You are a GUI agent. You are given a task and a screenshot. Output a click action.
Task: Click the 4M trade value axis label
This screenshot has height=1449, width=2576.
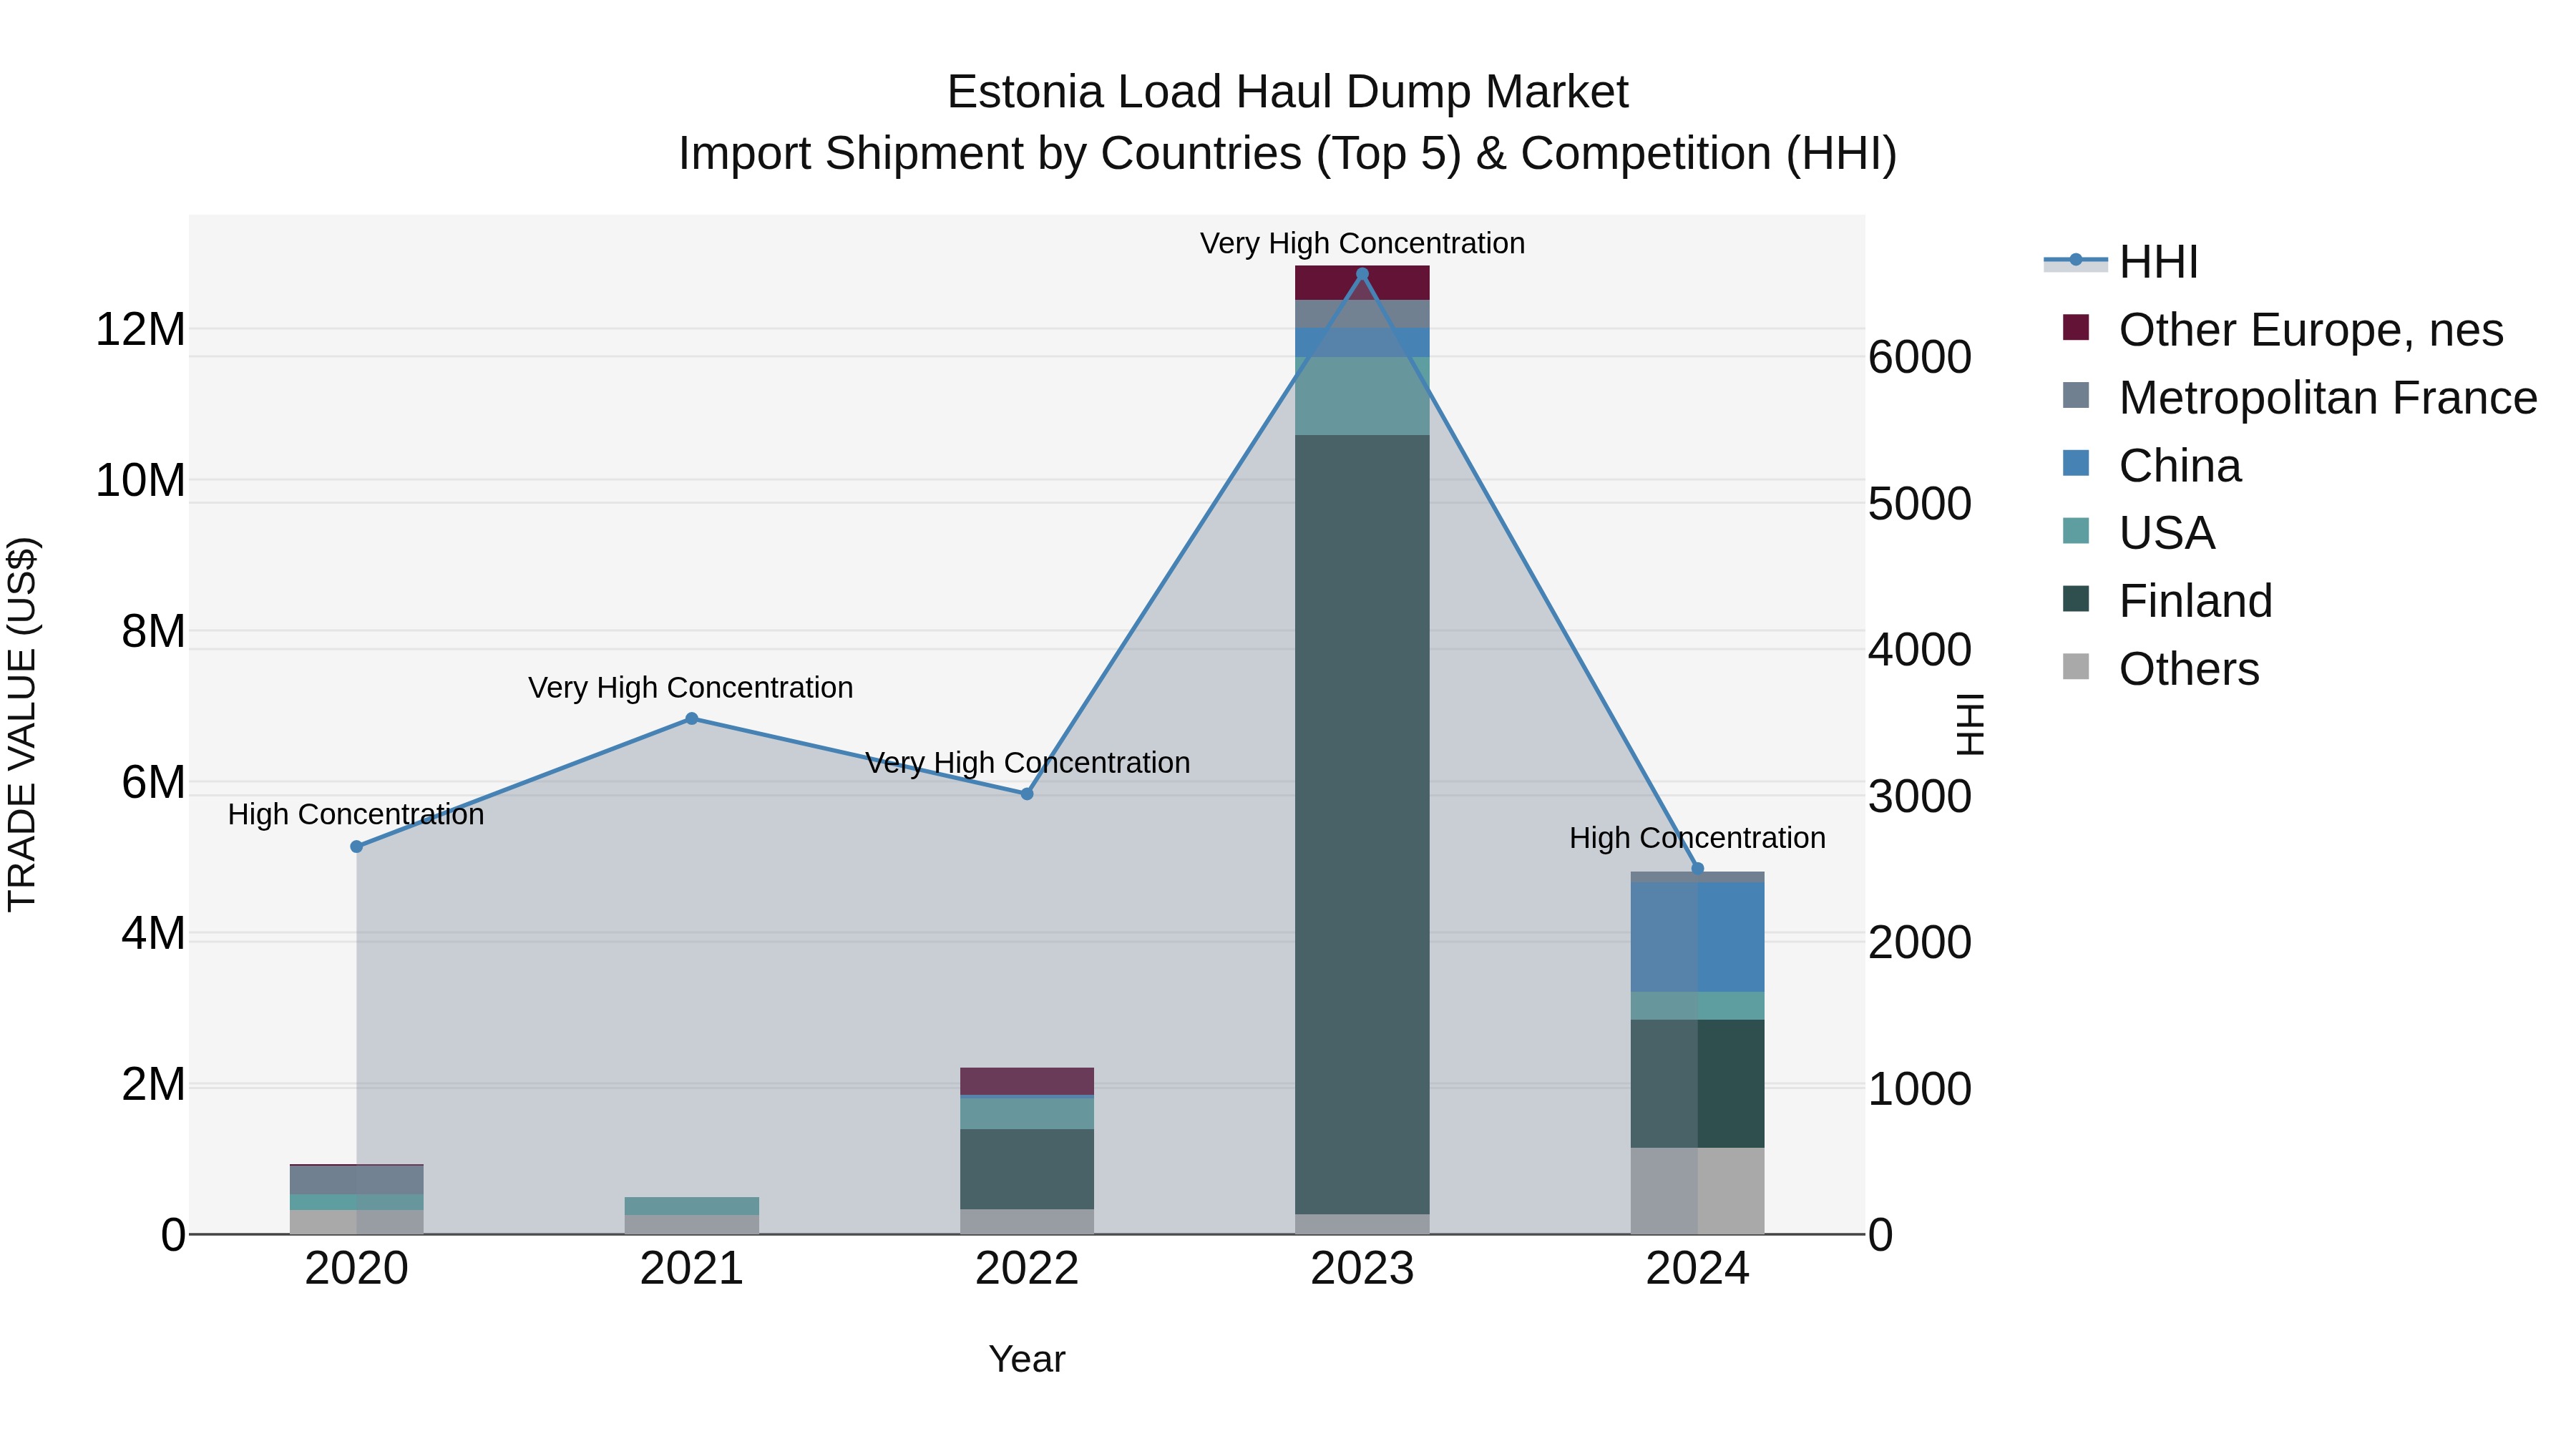pos(153,934)
